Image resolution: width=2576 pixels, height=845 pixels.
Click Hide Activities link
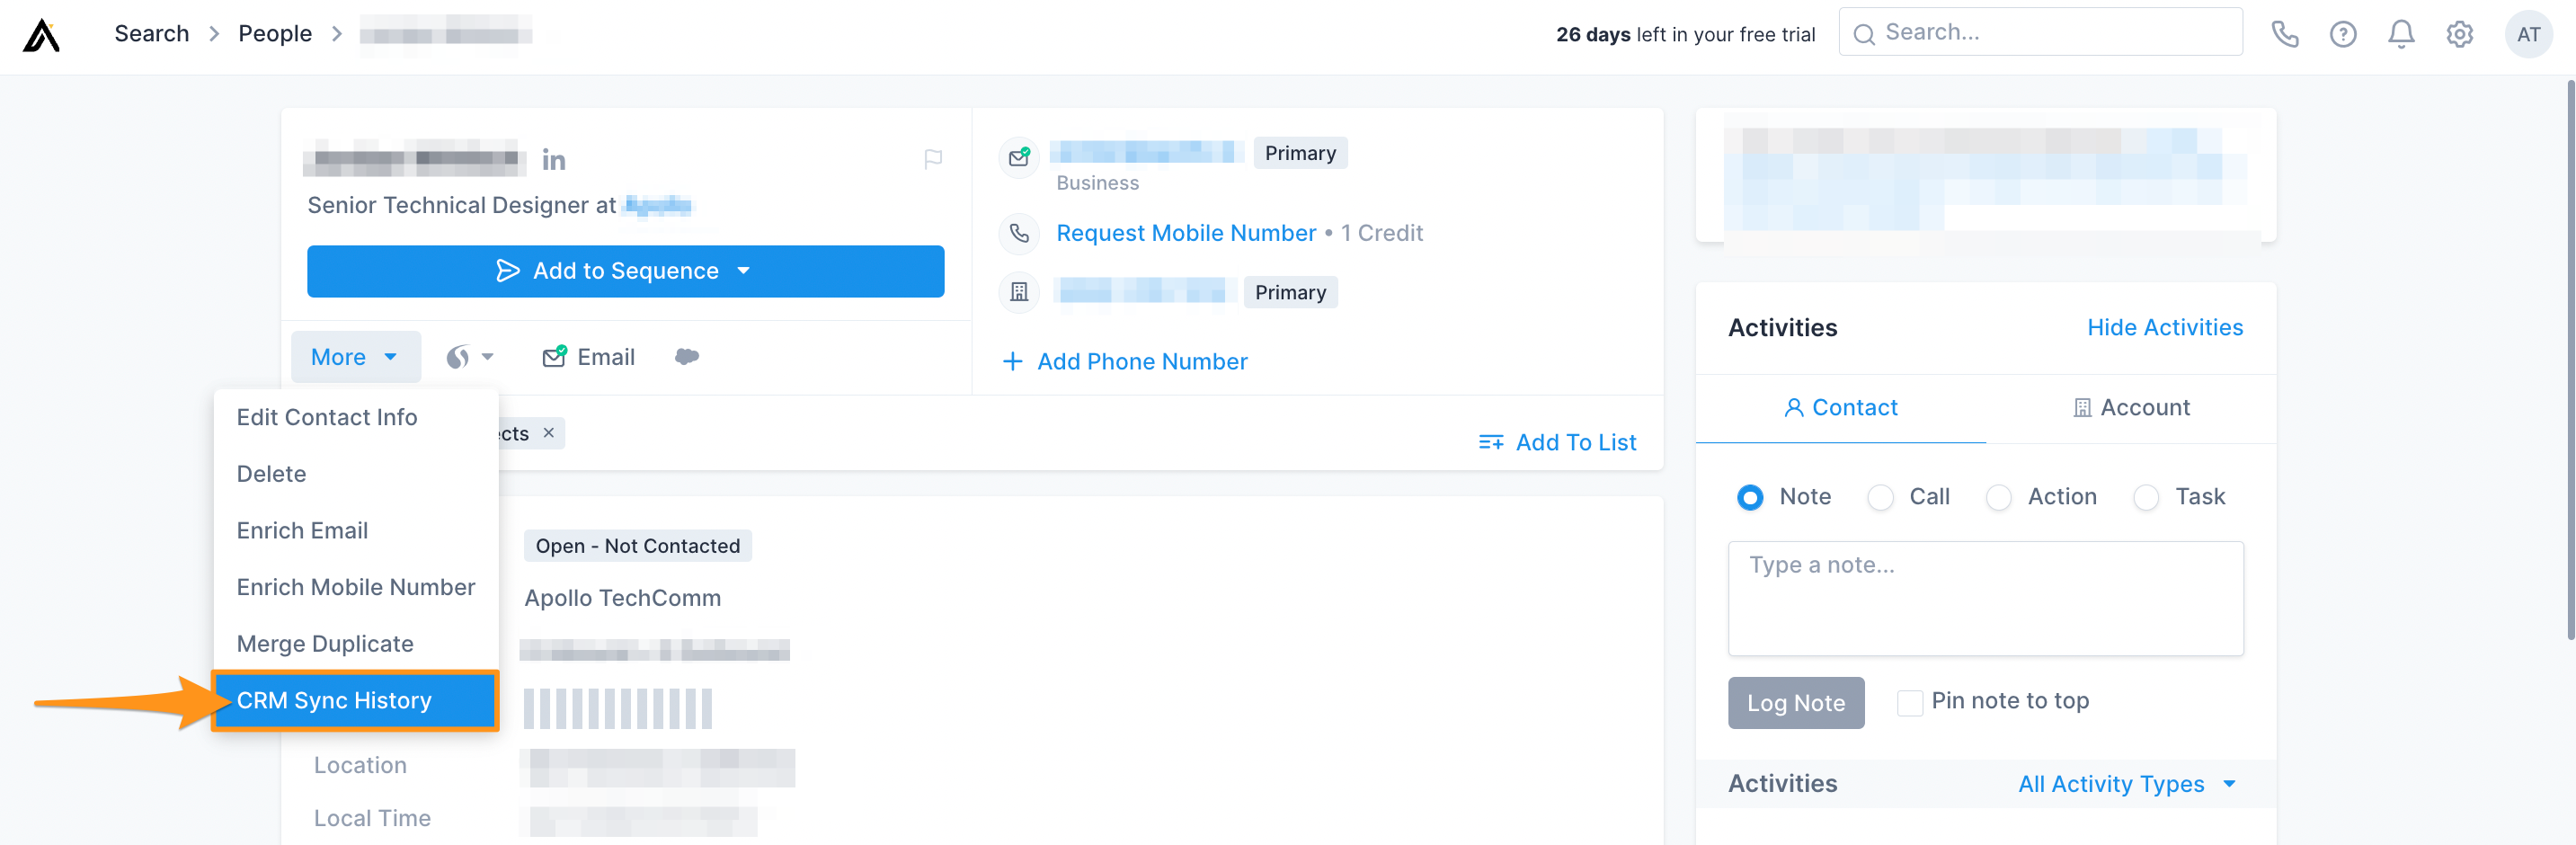tap(2164, 328)
